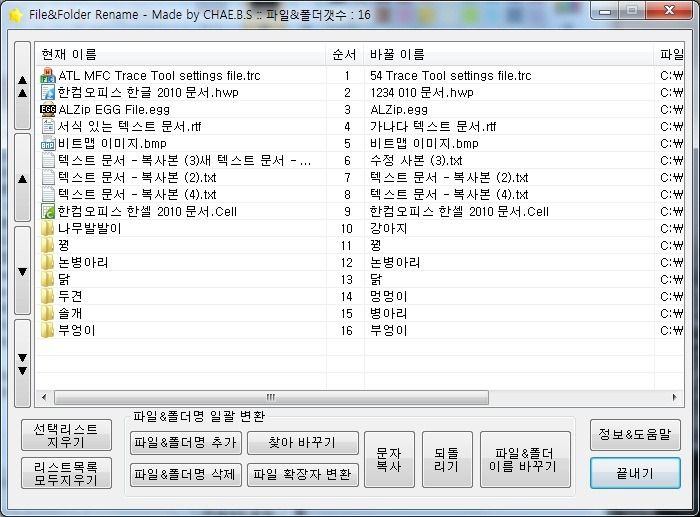Viewport: 700px width, 517px height.
Task: Select the 논병아리 folder icon
Action: (48, 262)
